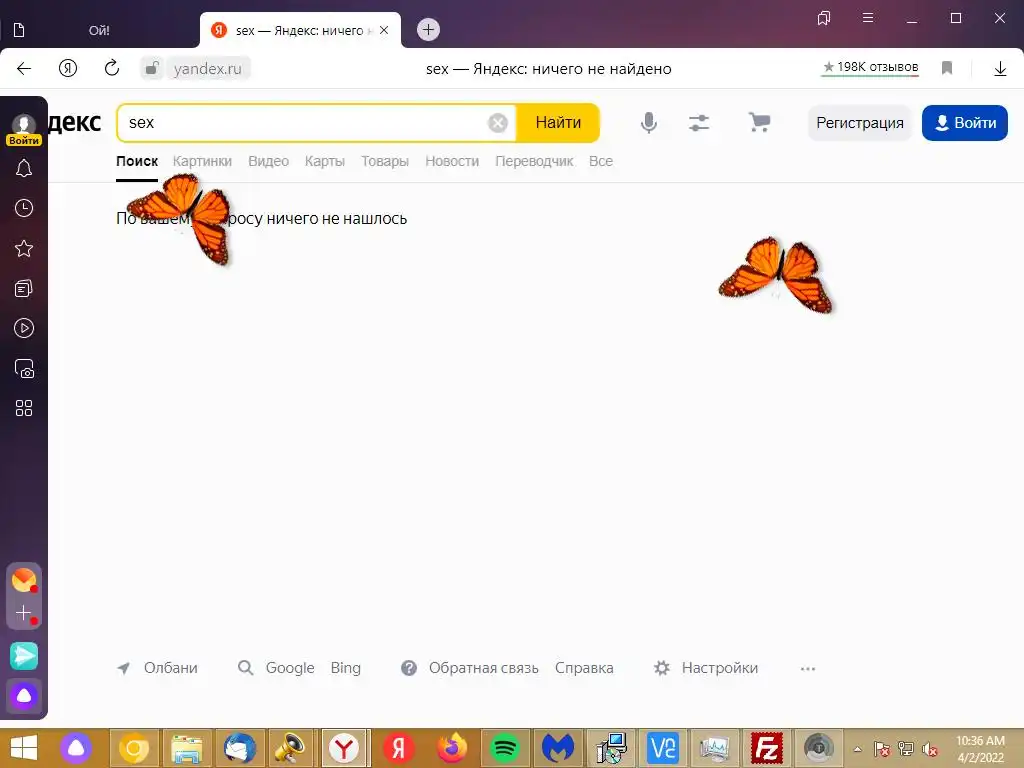Open the shopping cart icon
This screenshot has height=768, width=1024.
pos(759,122)
